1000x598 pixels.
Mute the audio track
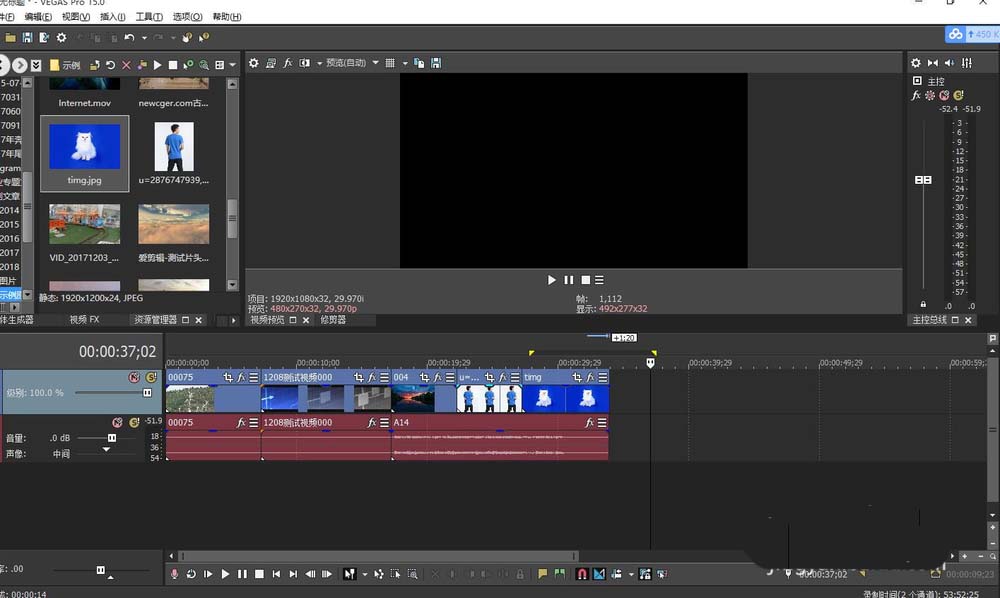point(117,422)
